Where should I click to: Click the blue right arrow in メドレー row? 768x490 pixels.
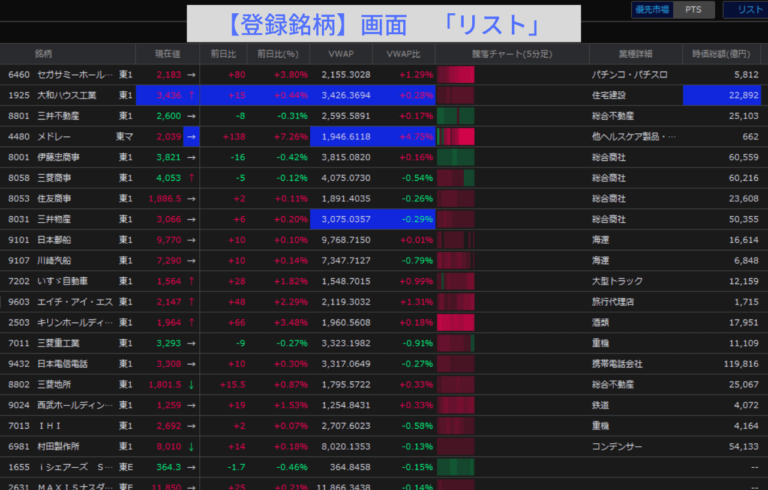(191, 137)
